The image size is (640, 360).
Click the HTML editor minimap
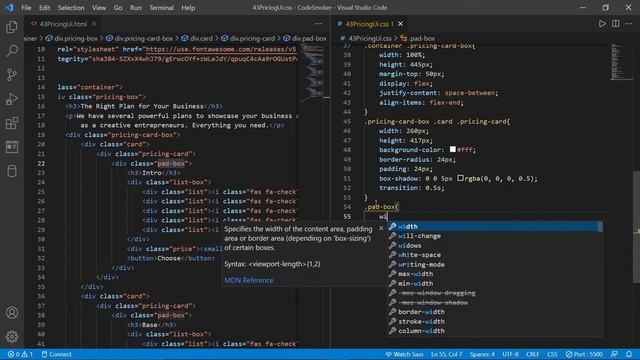click(x=313, y=73)
